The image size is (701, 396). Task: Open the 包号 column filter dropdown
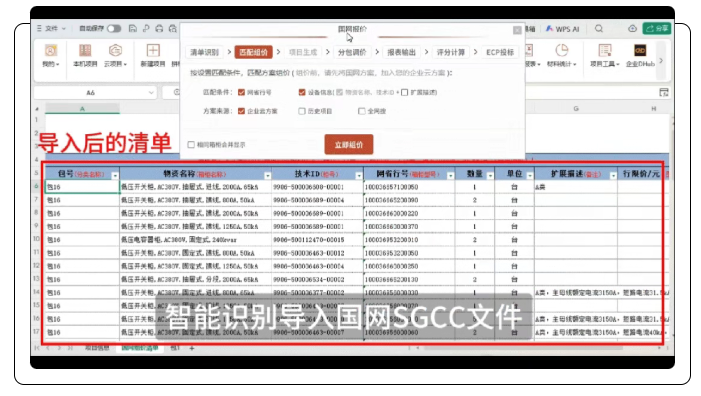(x=115, y=176)
